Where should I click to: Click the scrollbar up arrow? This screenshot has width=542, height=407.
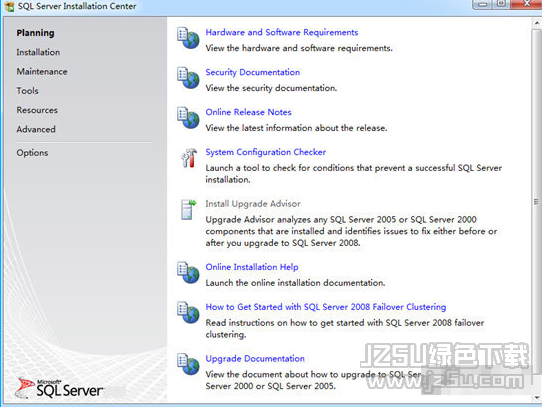tap(537, 24)
